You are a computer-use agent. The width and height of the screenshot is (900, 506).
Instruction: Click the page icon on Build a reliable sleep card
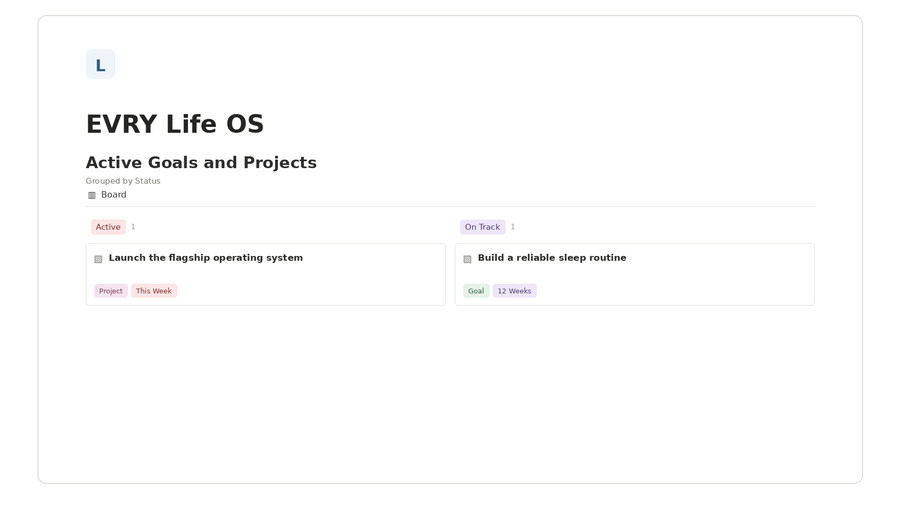(x=467, y=259)
